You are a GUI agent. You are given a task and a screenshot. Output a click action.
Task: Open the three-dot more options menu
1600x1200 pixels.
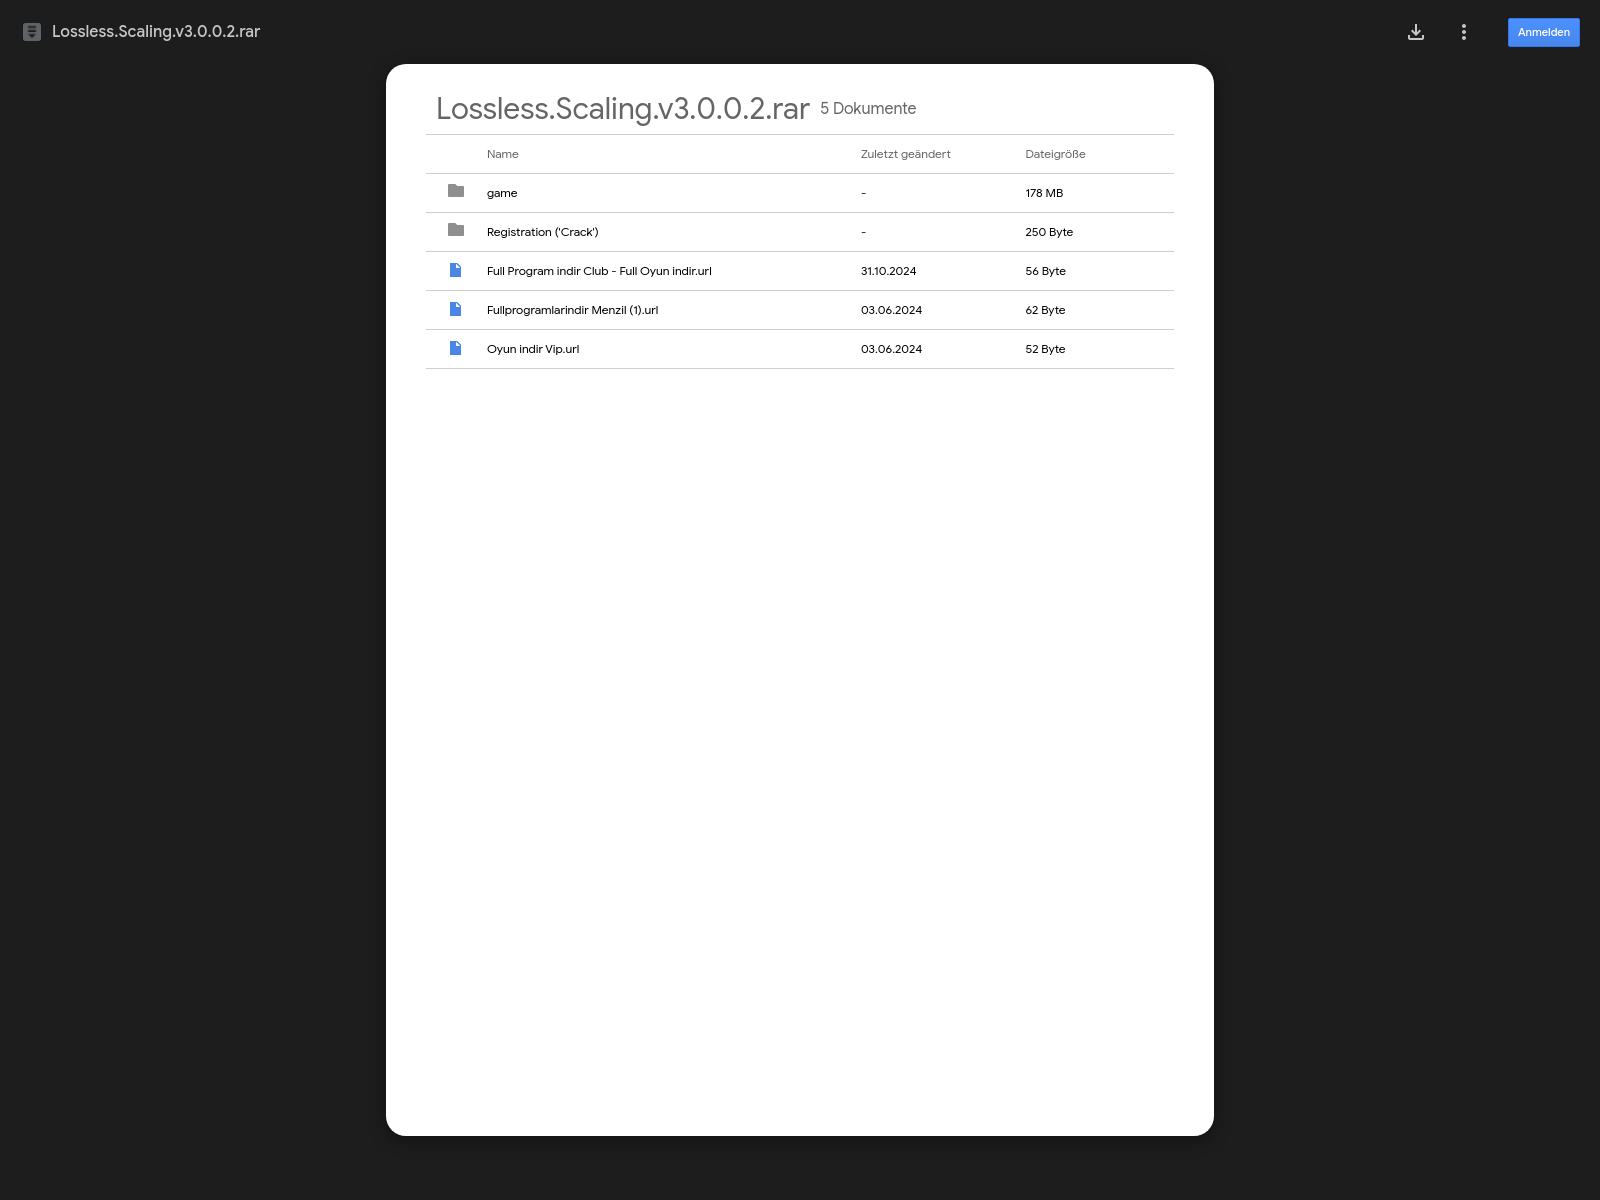click(1464, 32)
